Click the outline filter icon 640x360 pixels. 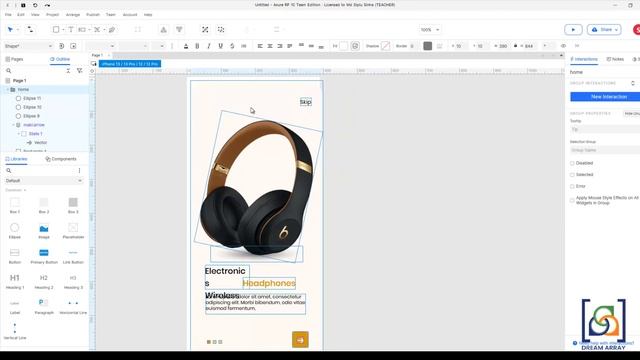[80, 71]
